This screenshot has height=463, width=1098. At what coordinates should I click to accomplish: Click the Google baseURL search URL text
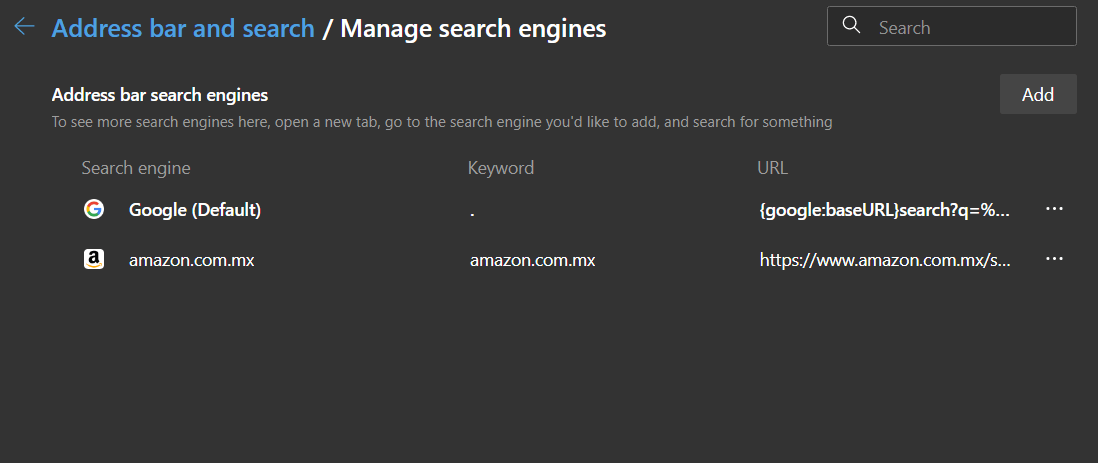[x=885, y=210]
